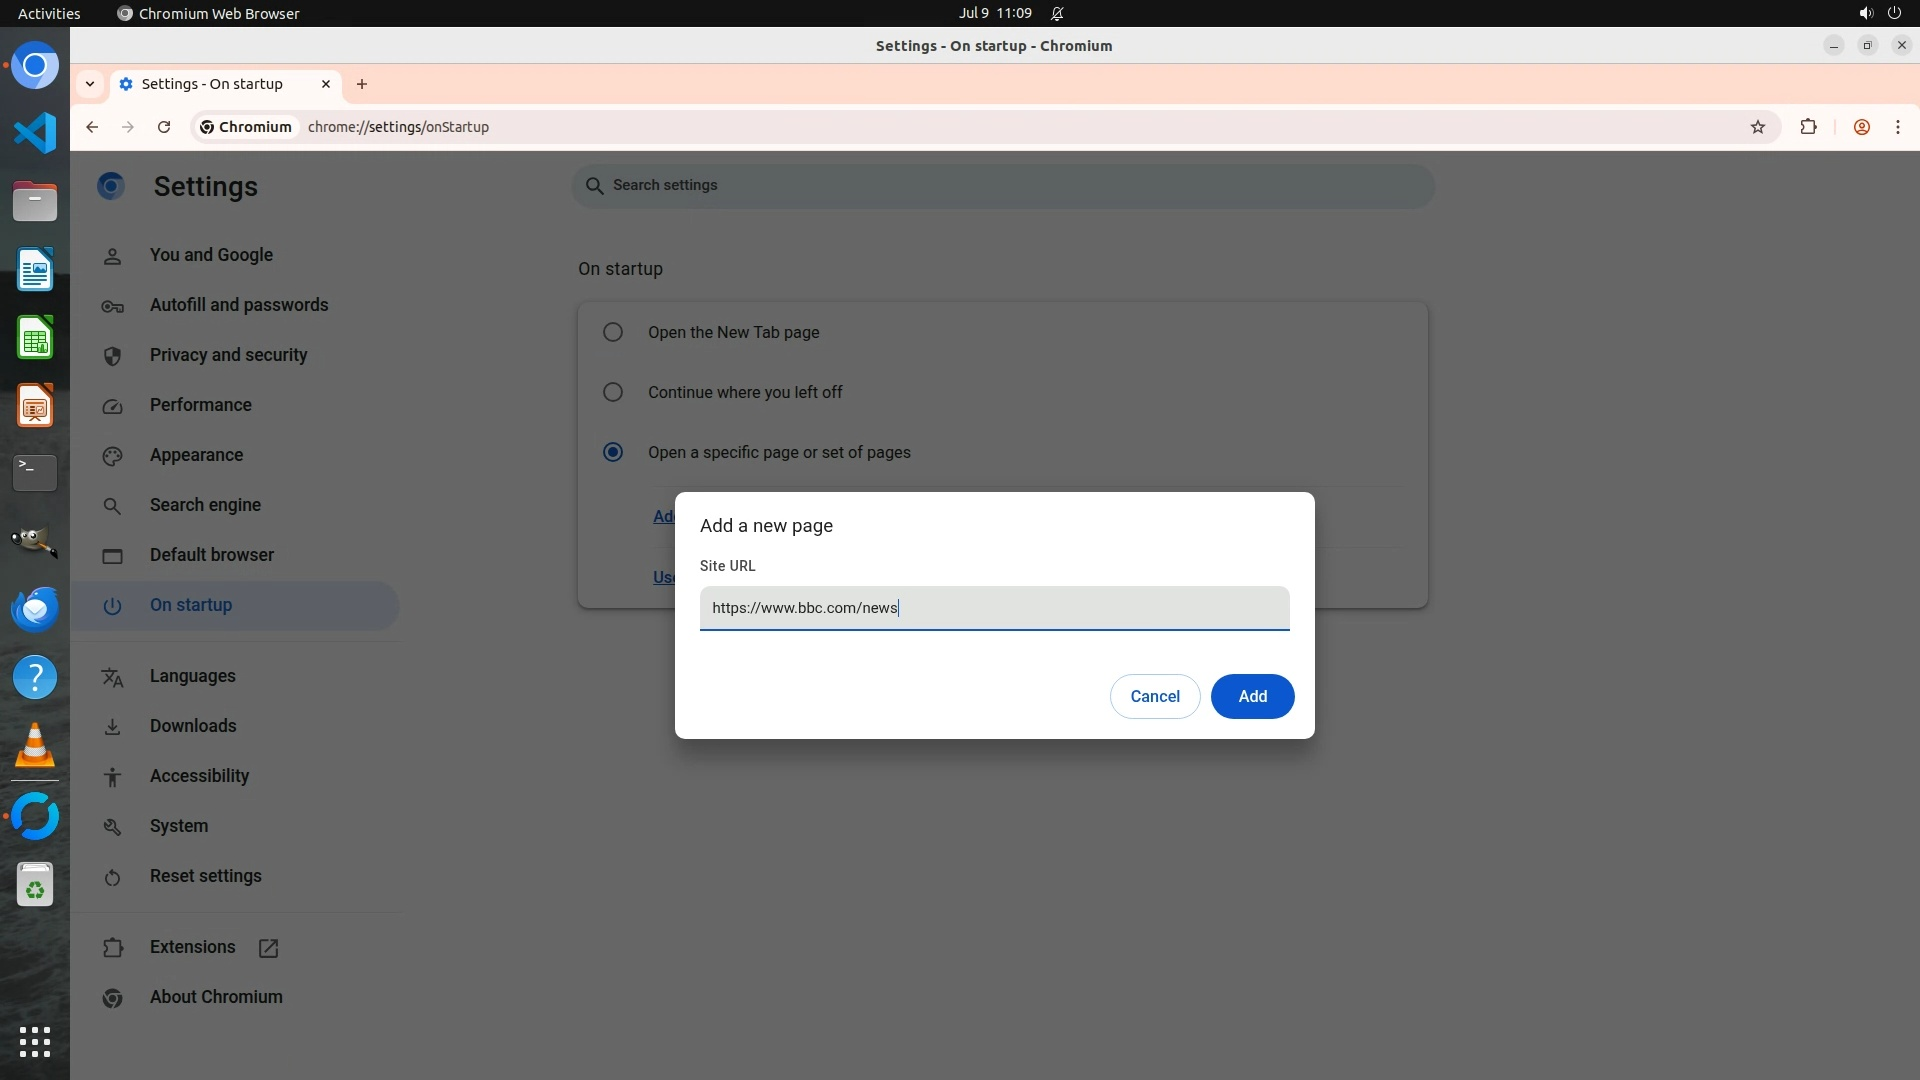
Task: Click the back navigation arrow
Action: click(x=92, y=127)
